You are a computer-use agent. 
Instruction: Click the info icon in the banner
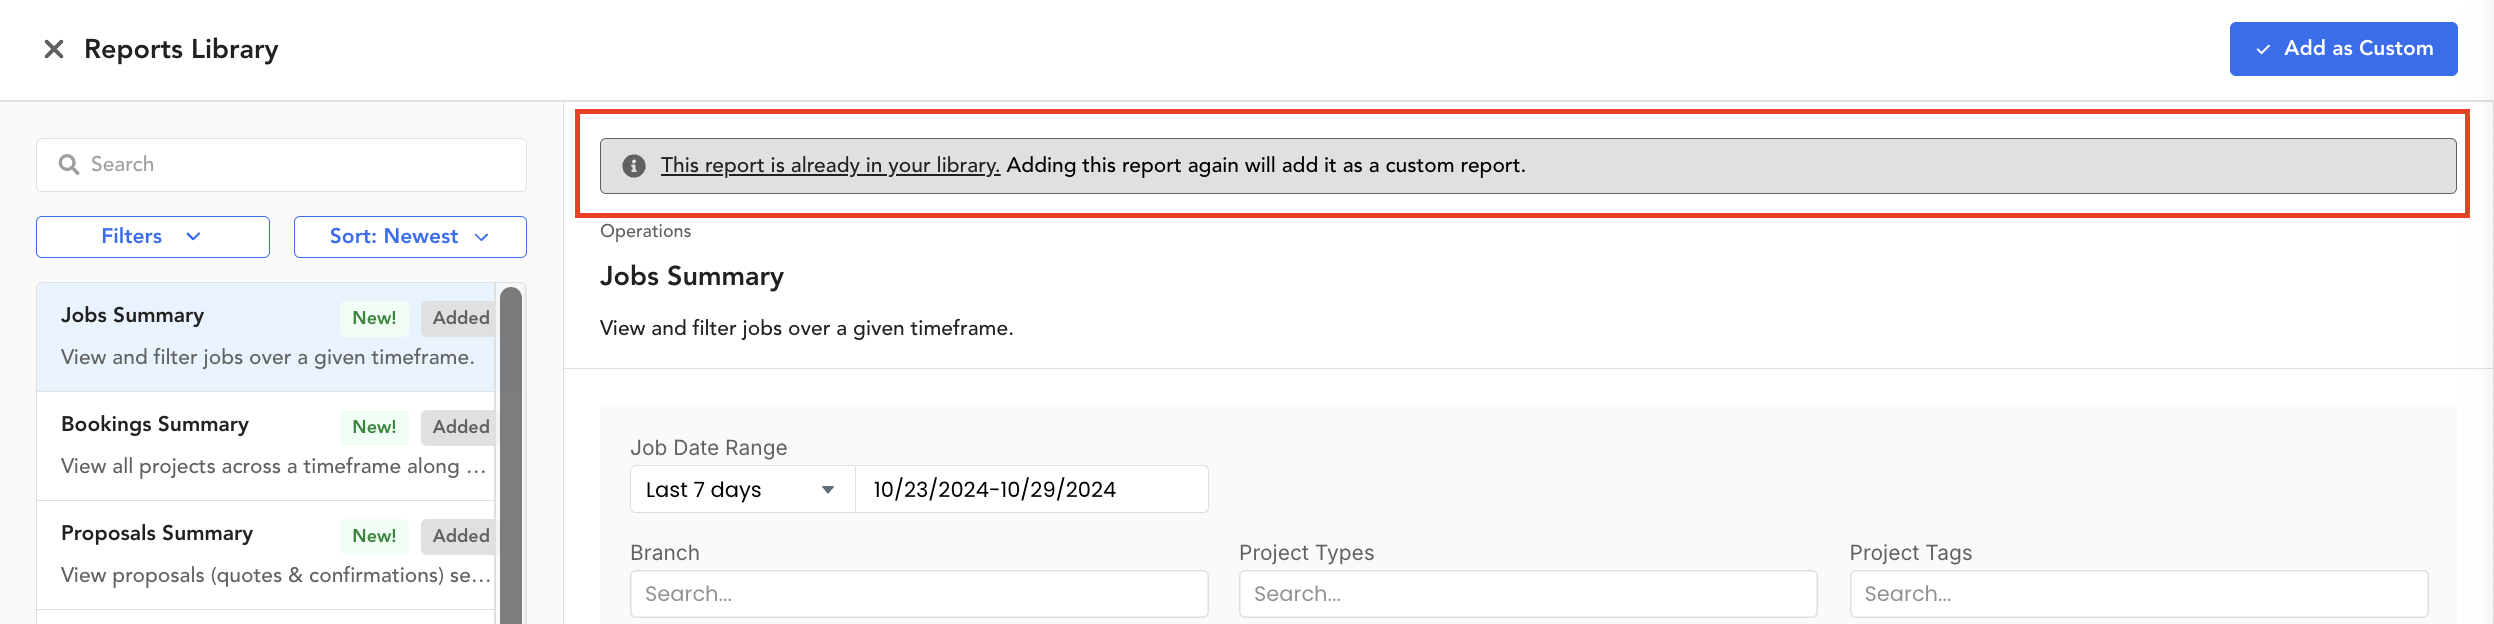pos(634,166)
